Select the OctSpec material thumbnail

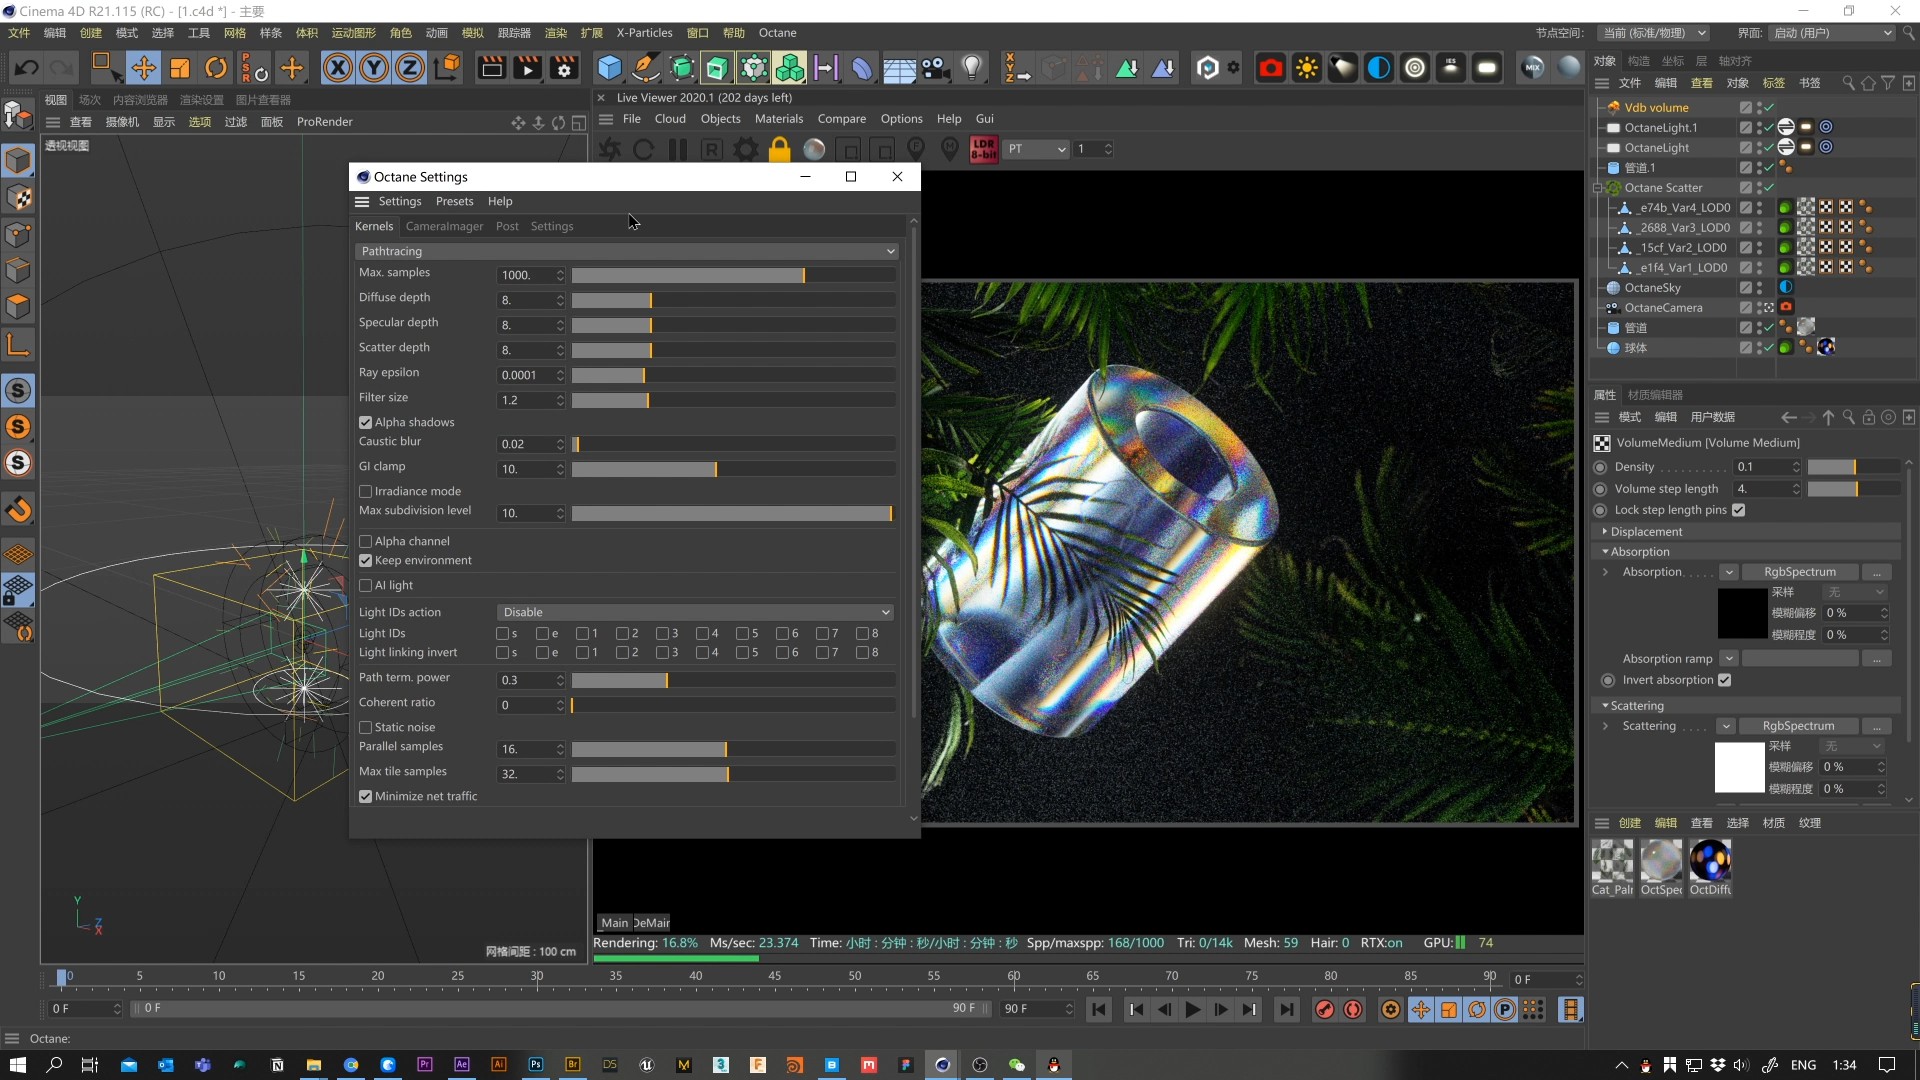(x=1661, y=867)
